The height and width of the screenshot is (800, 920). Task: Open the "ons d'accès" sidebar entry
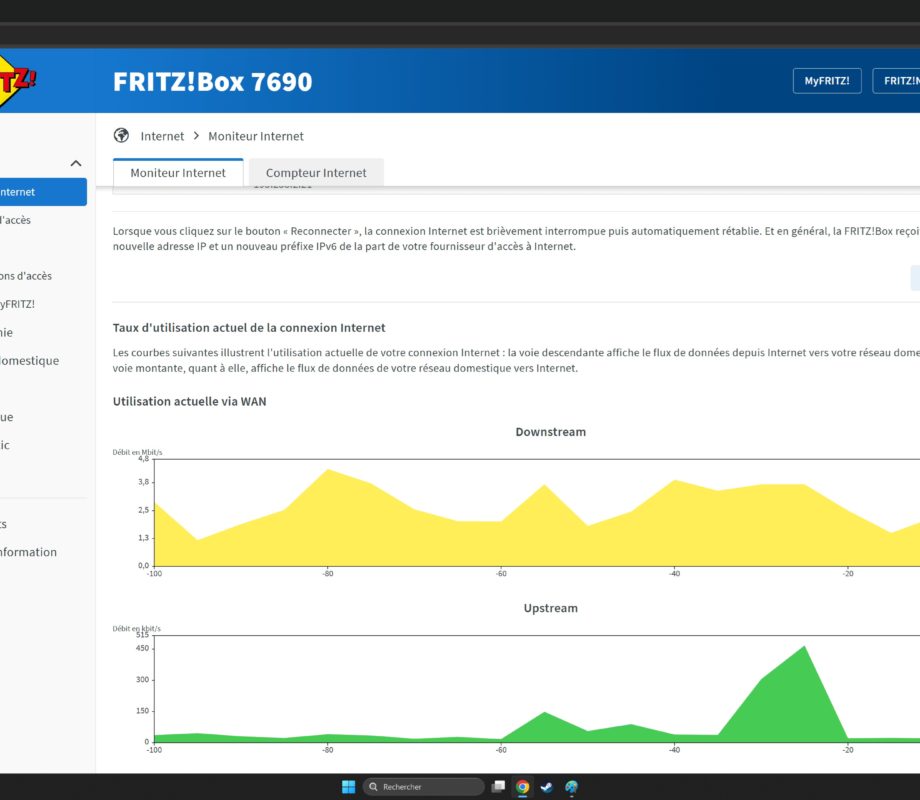26,276
